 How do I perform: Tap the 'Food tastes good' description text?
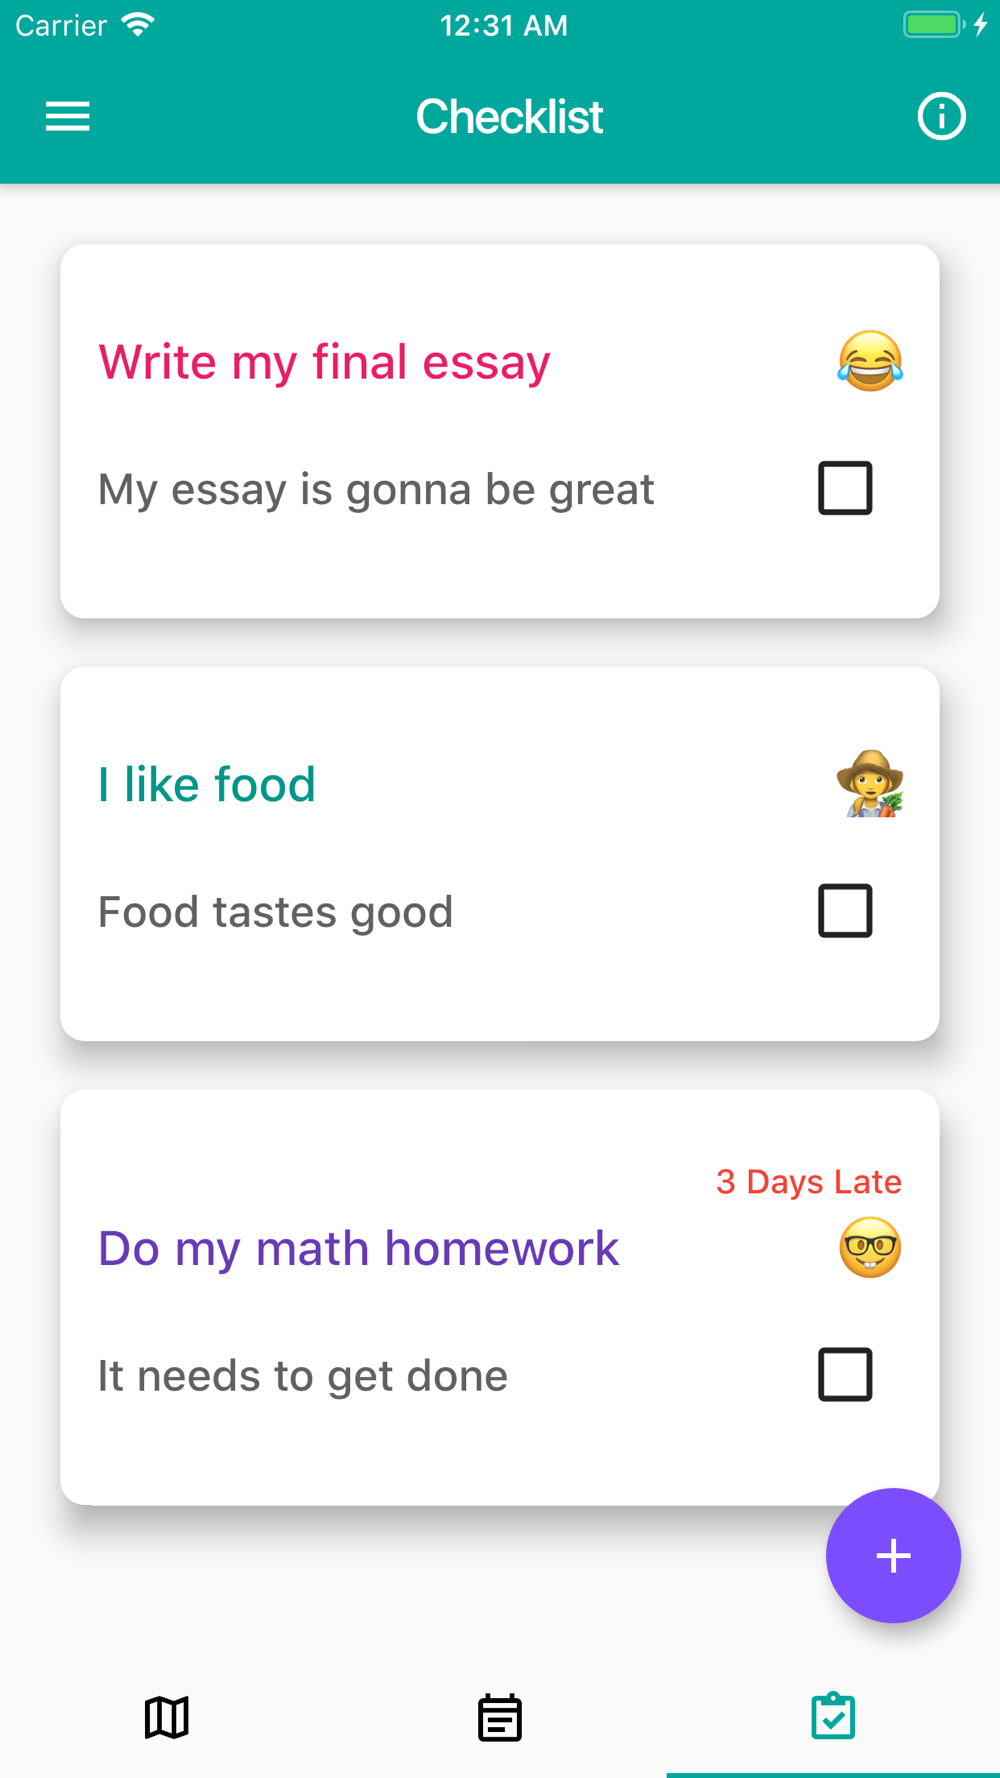point(275,912)
